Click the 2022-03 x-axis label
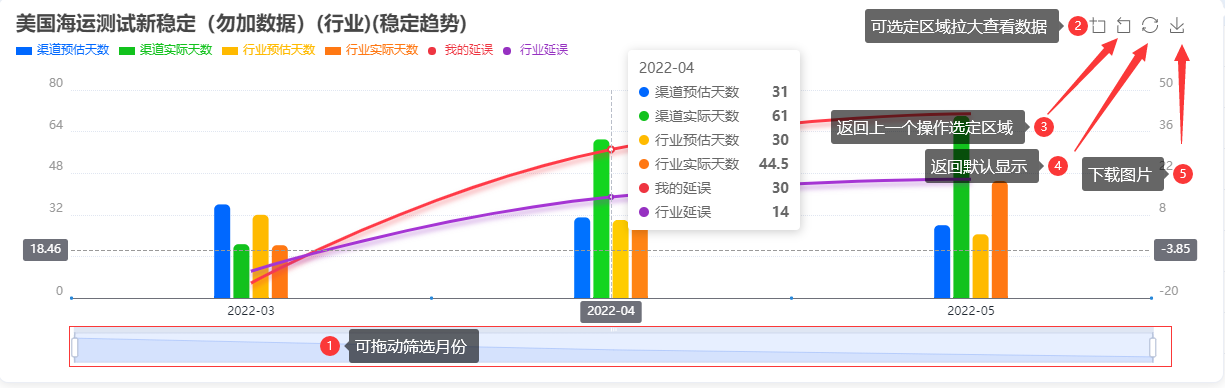 (x=251, y=311)
